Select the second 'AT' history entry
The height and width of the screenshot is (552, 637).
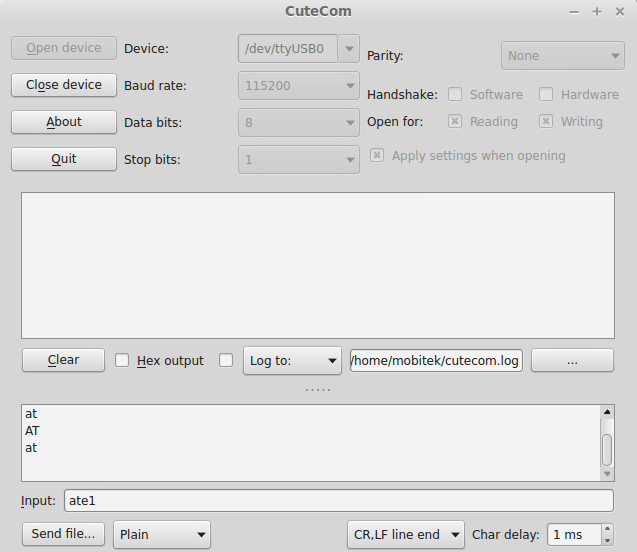[x=32, y=431]
